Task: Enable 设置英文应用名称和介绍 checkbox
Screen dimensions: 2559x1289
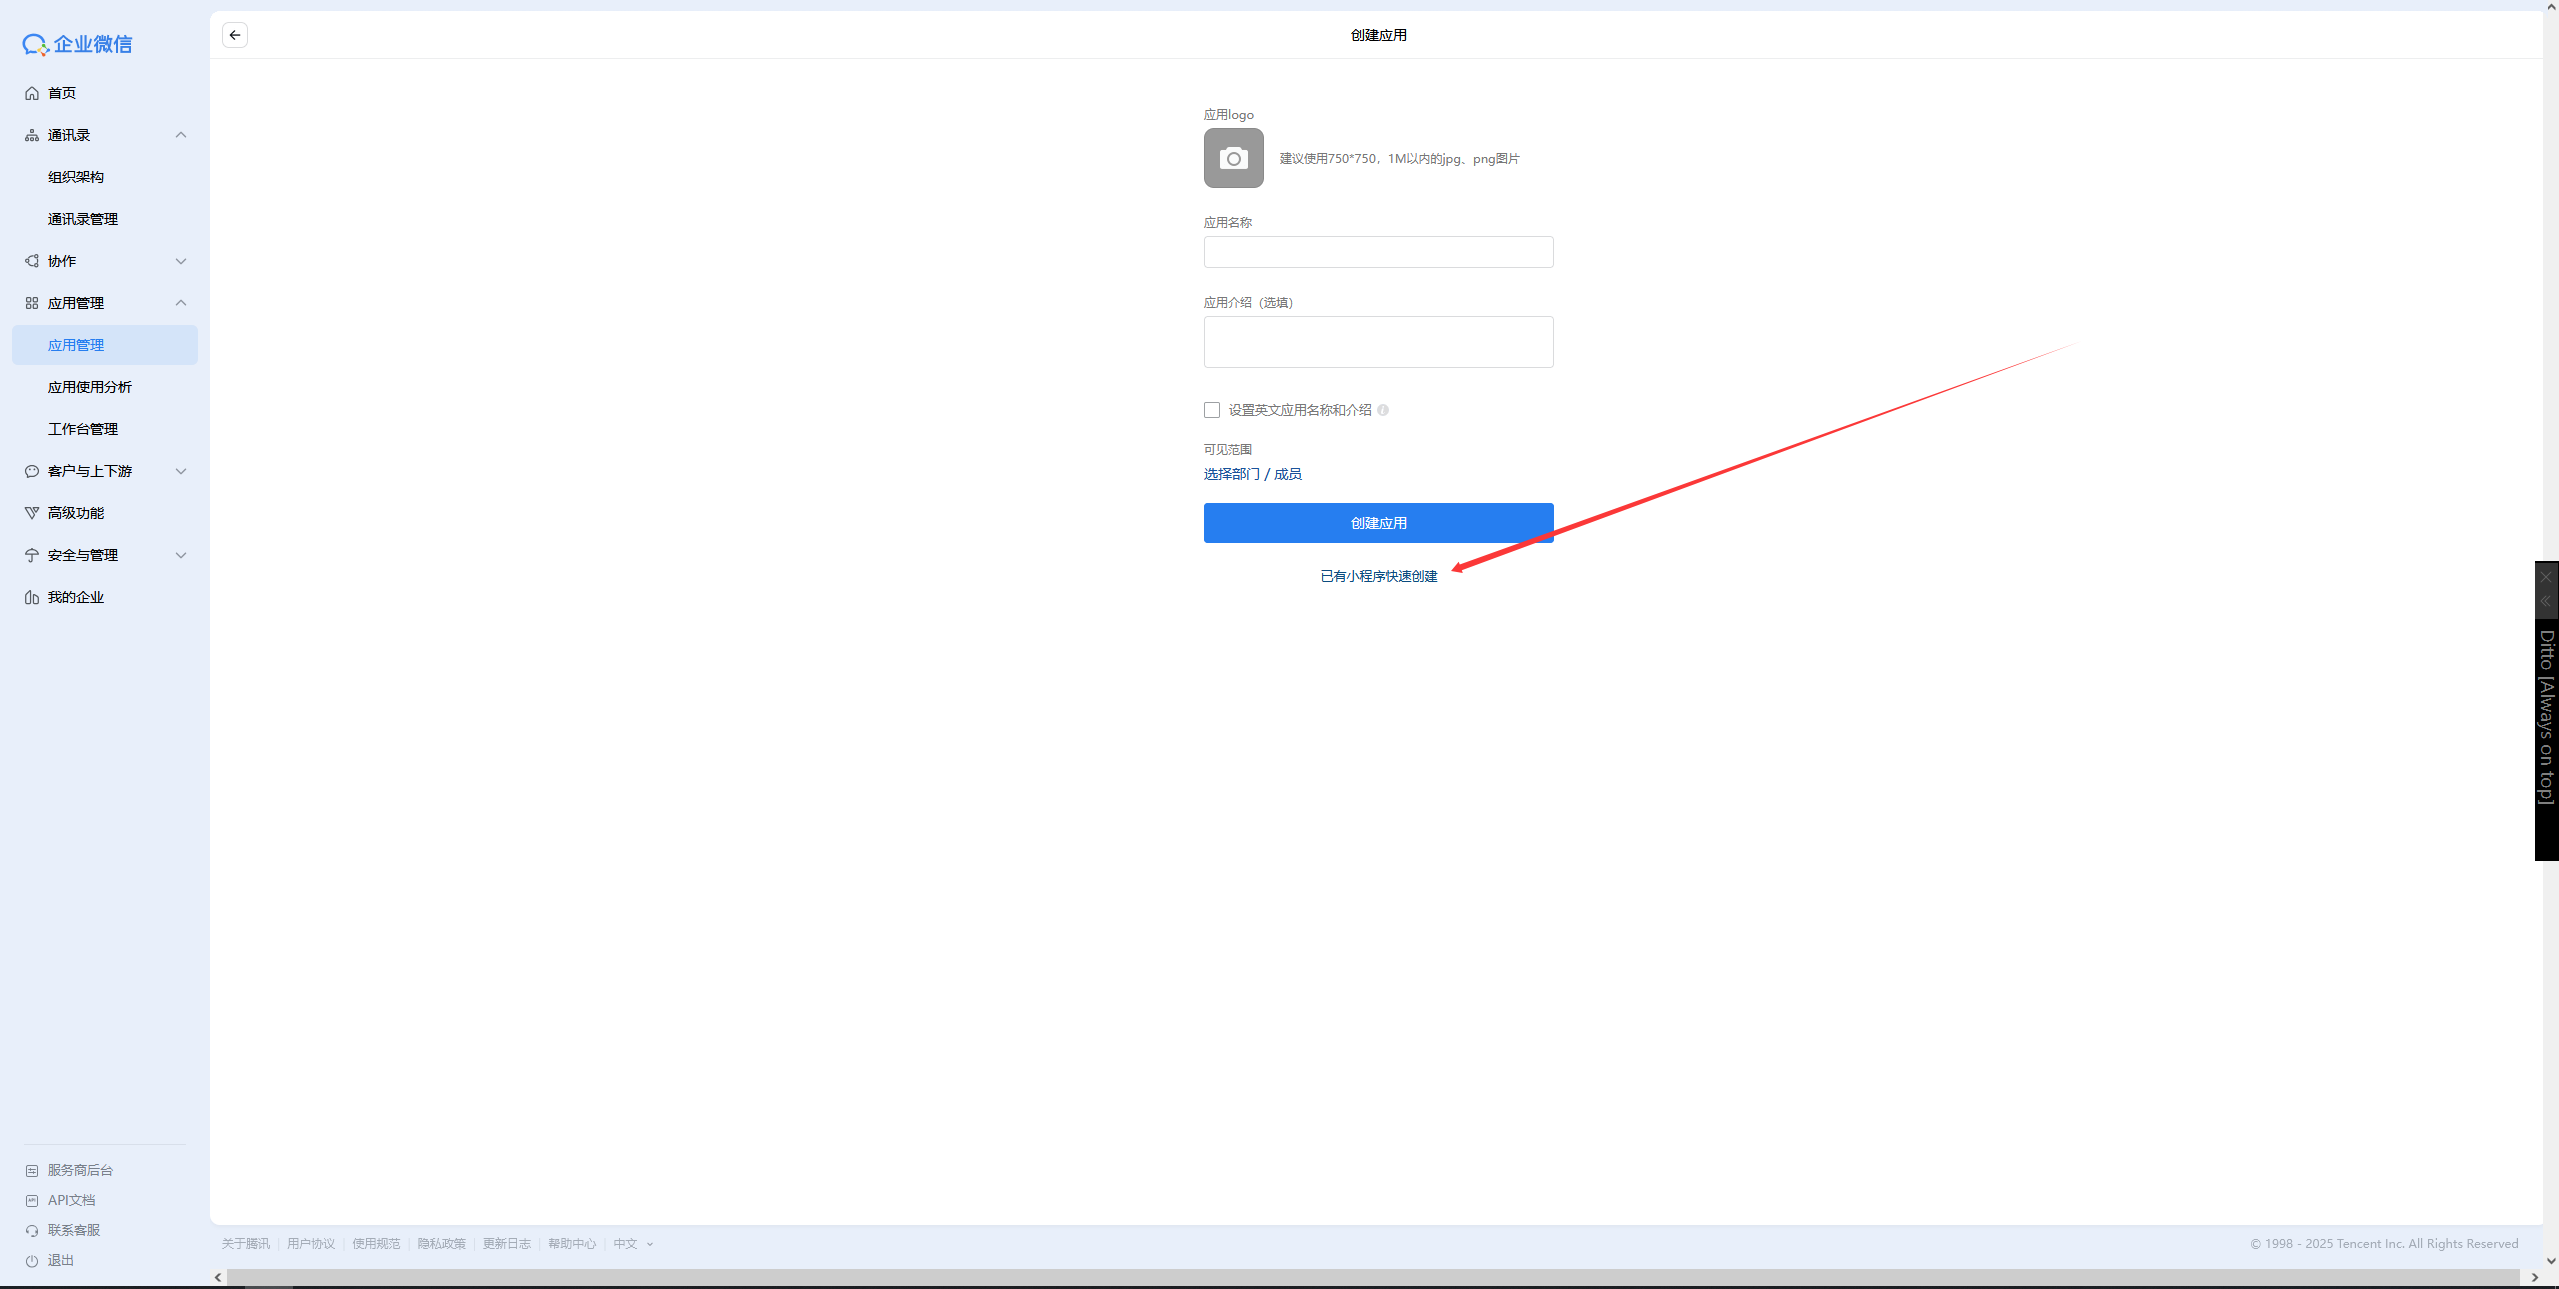Action: pos(1212,410)
